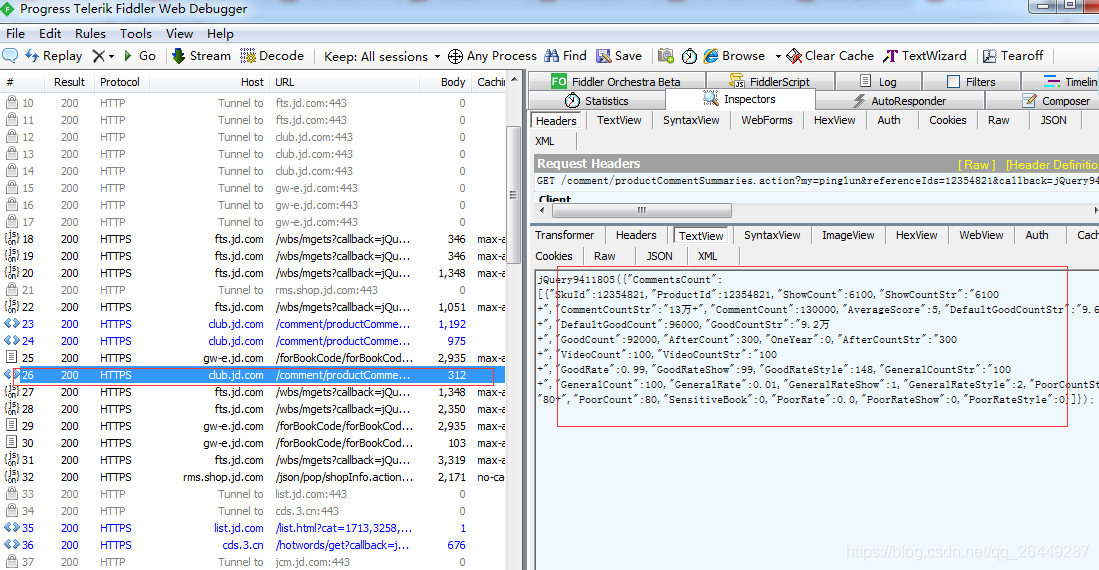This screenshot has width=1099, height=570.
Task: Open the Edit menu
Action: point(50,34)
